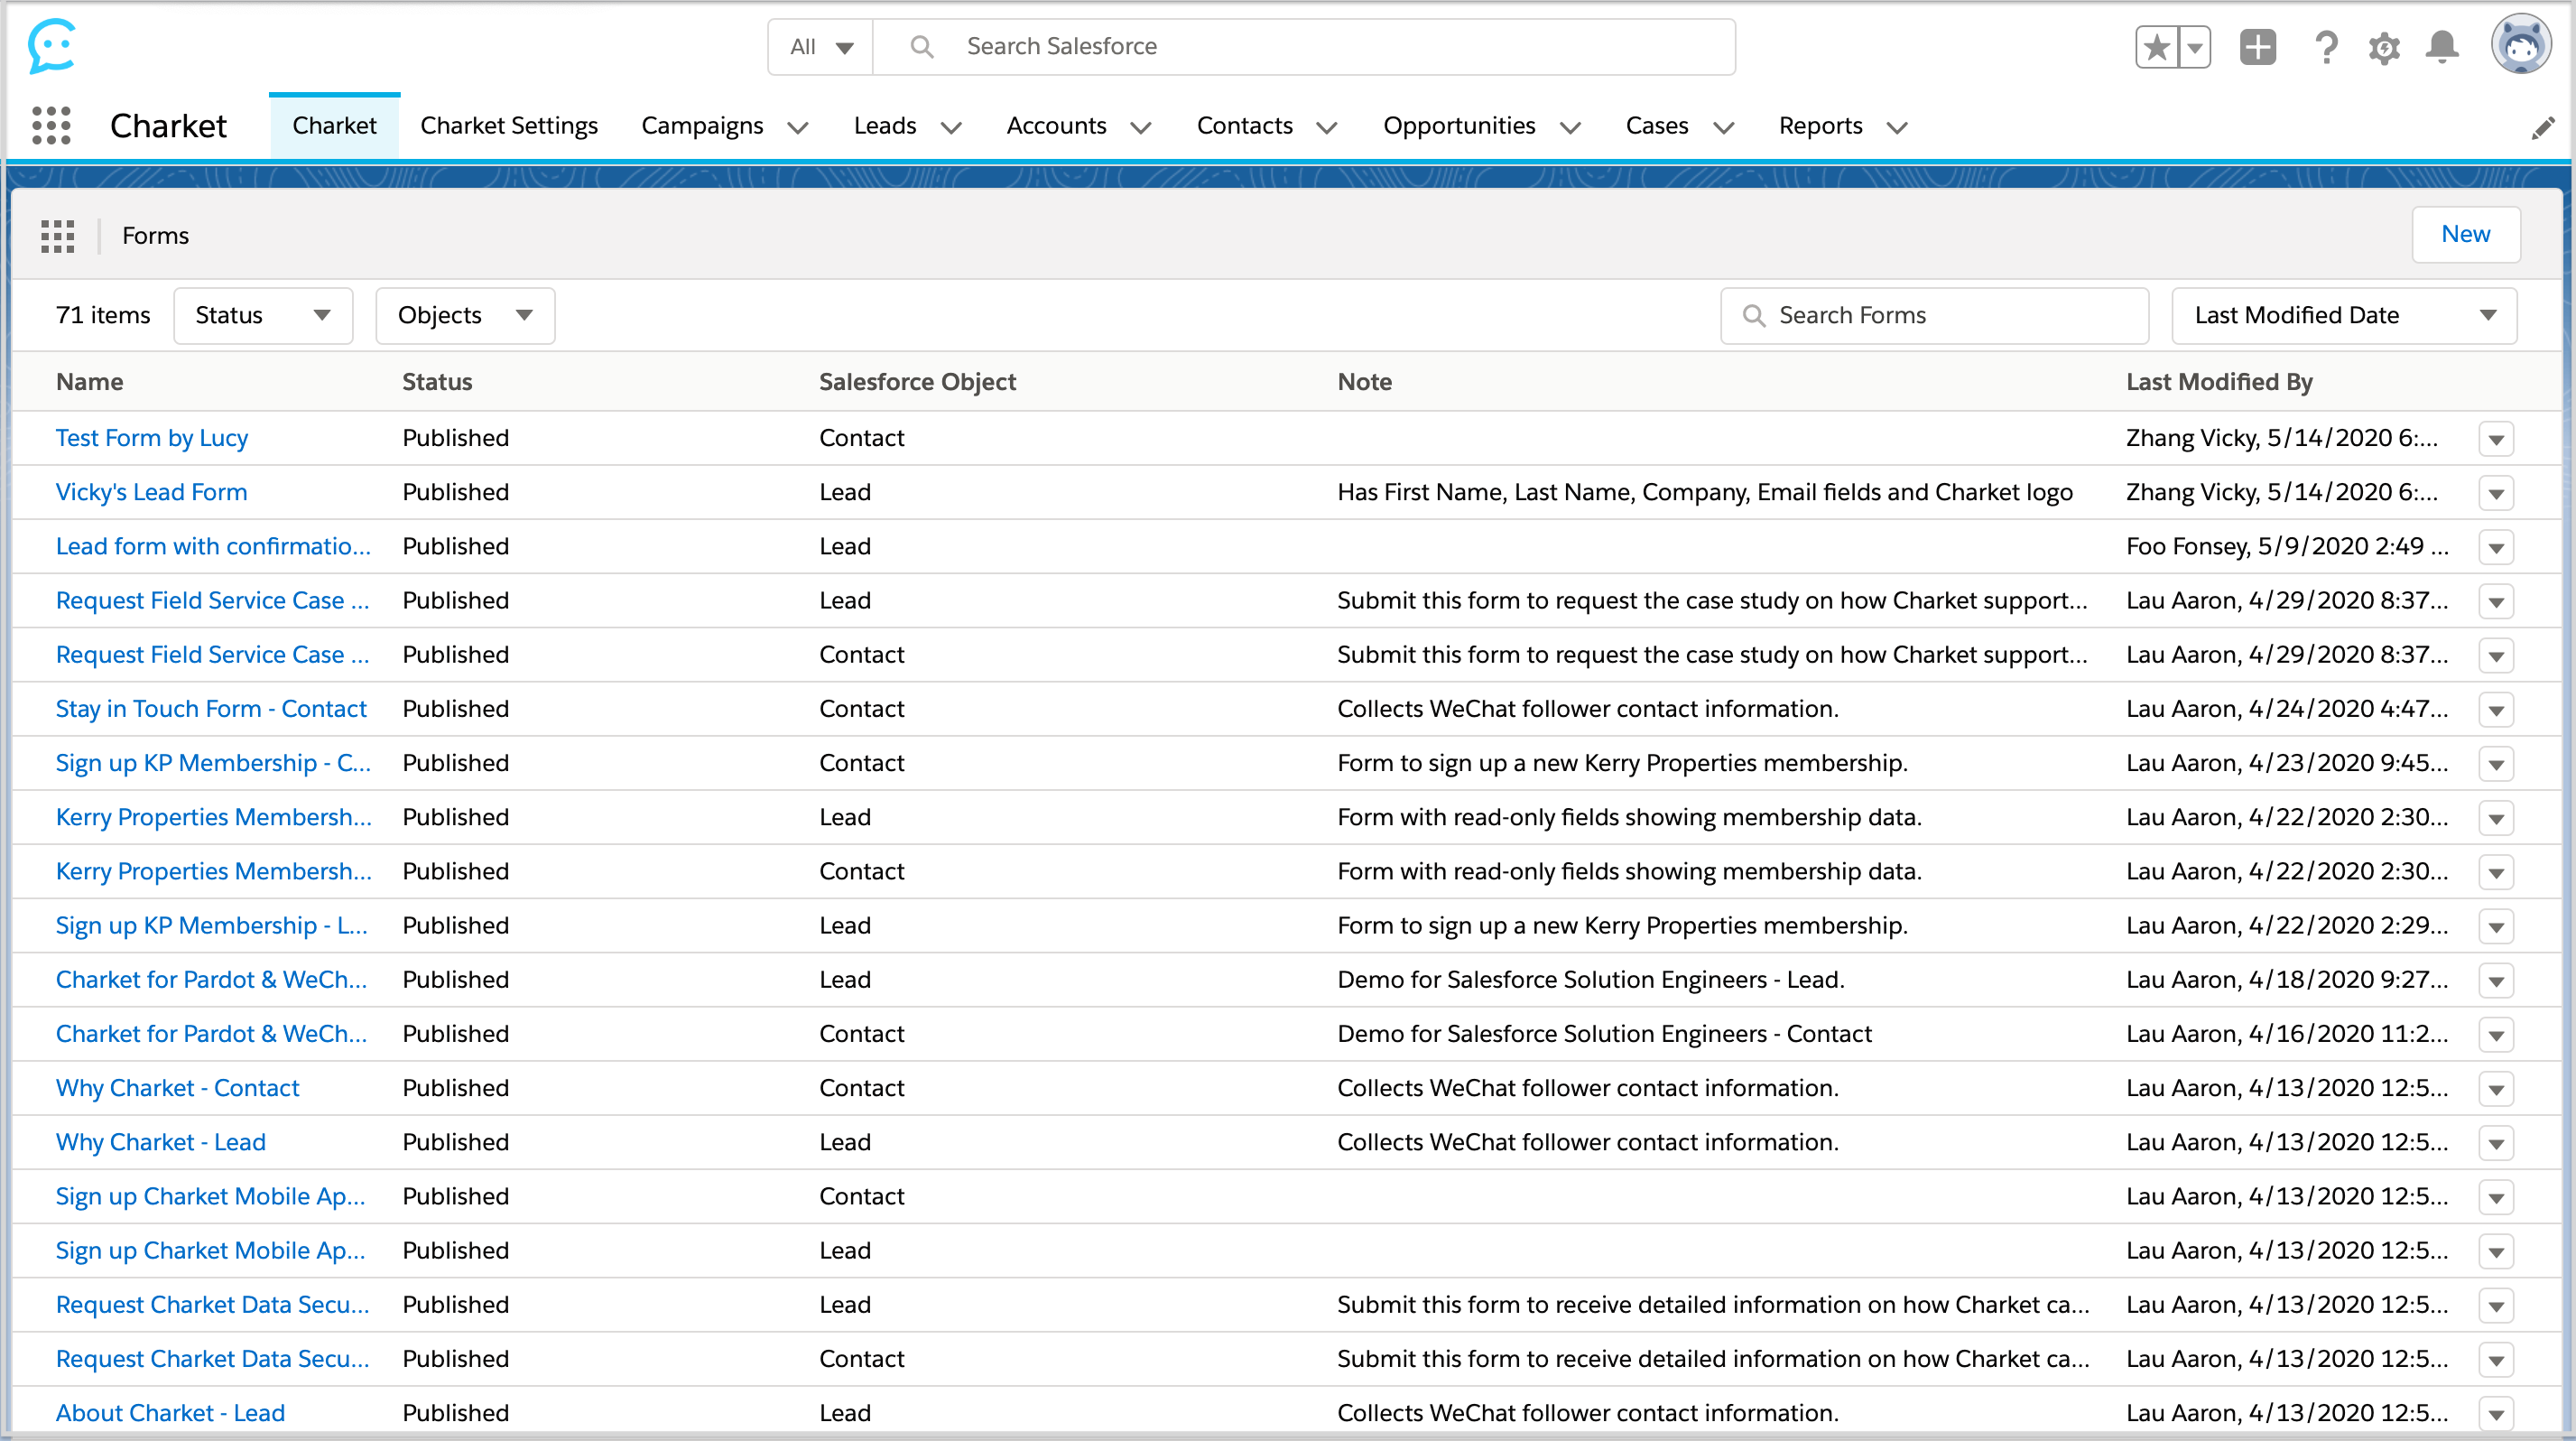This screenshot has width=2576, height=1441.
Task: Open row actions for Sign up KP Membership - L...
Action: click(x=2496, y=927)
